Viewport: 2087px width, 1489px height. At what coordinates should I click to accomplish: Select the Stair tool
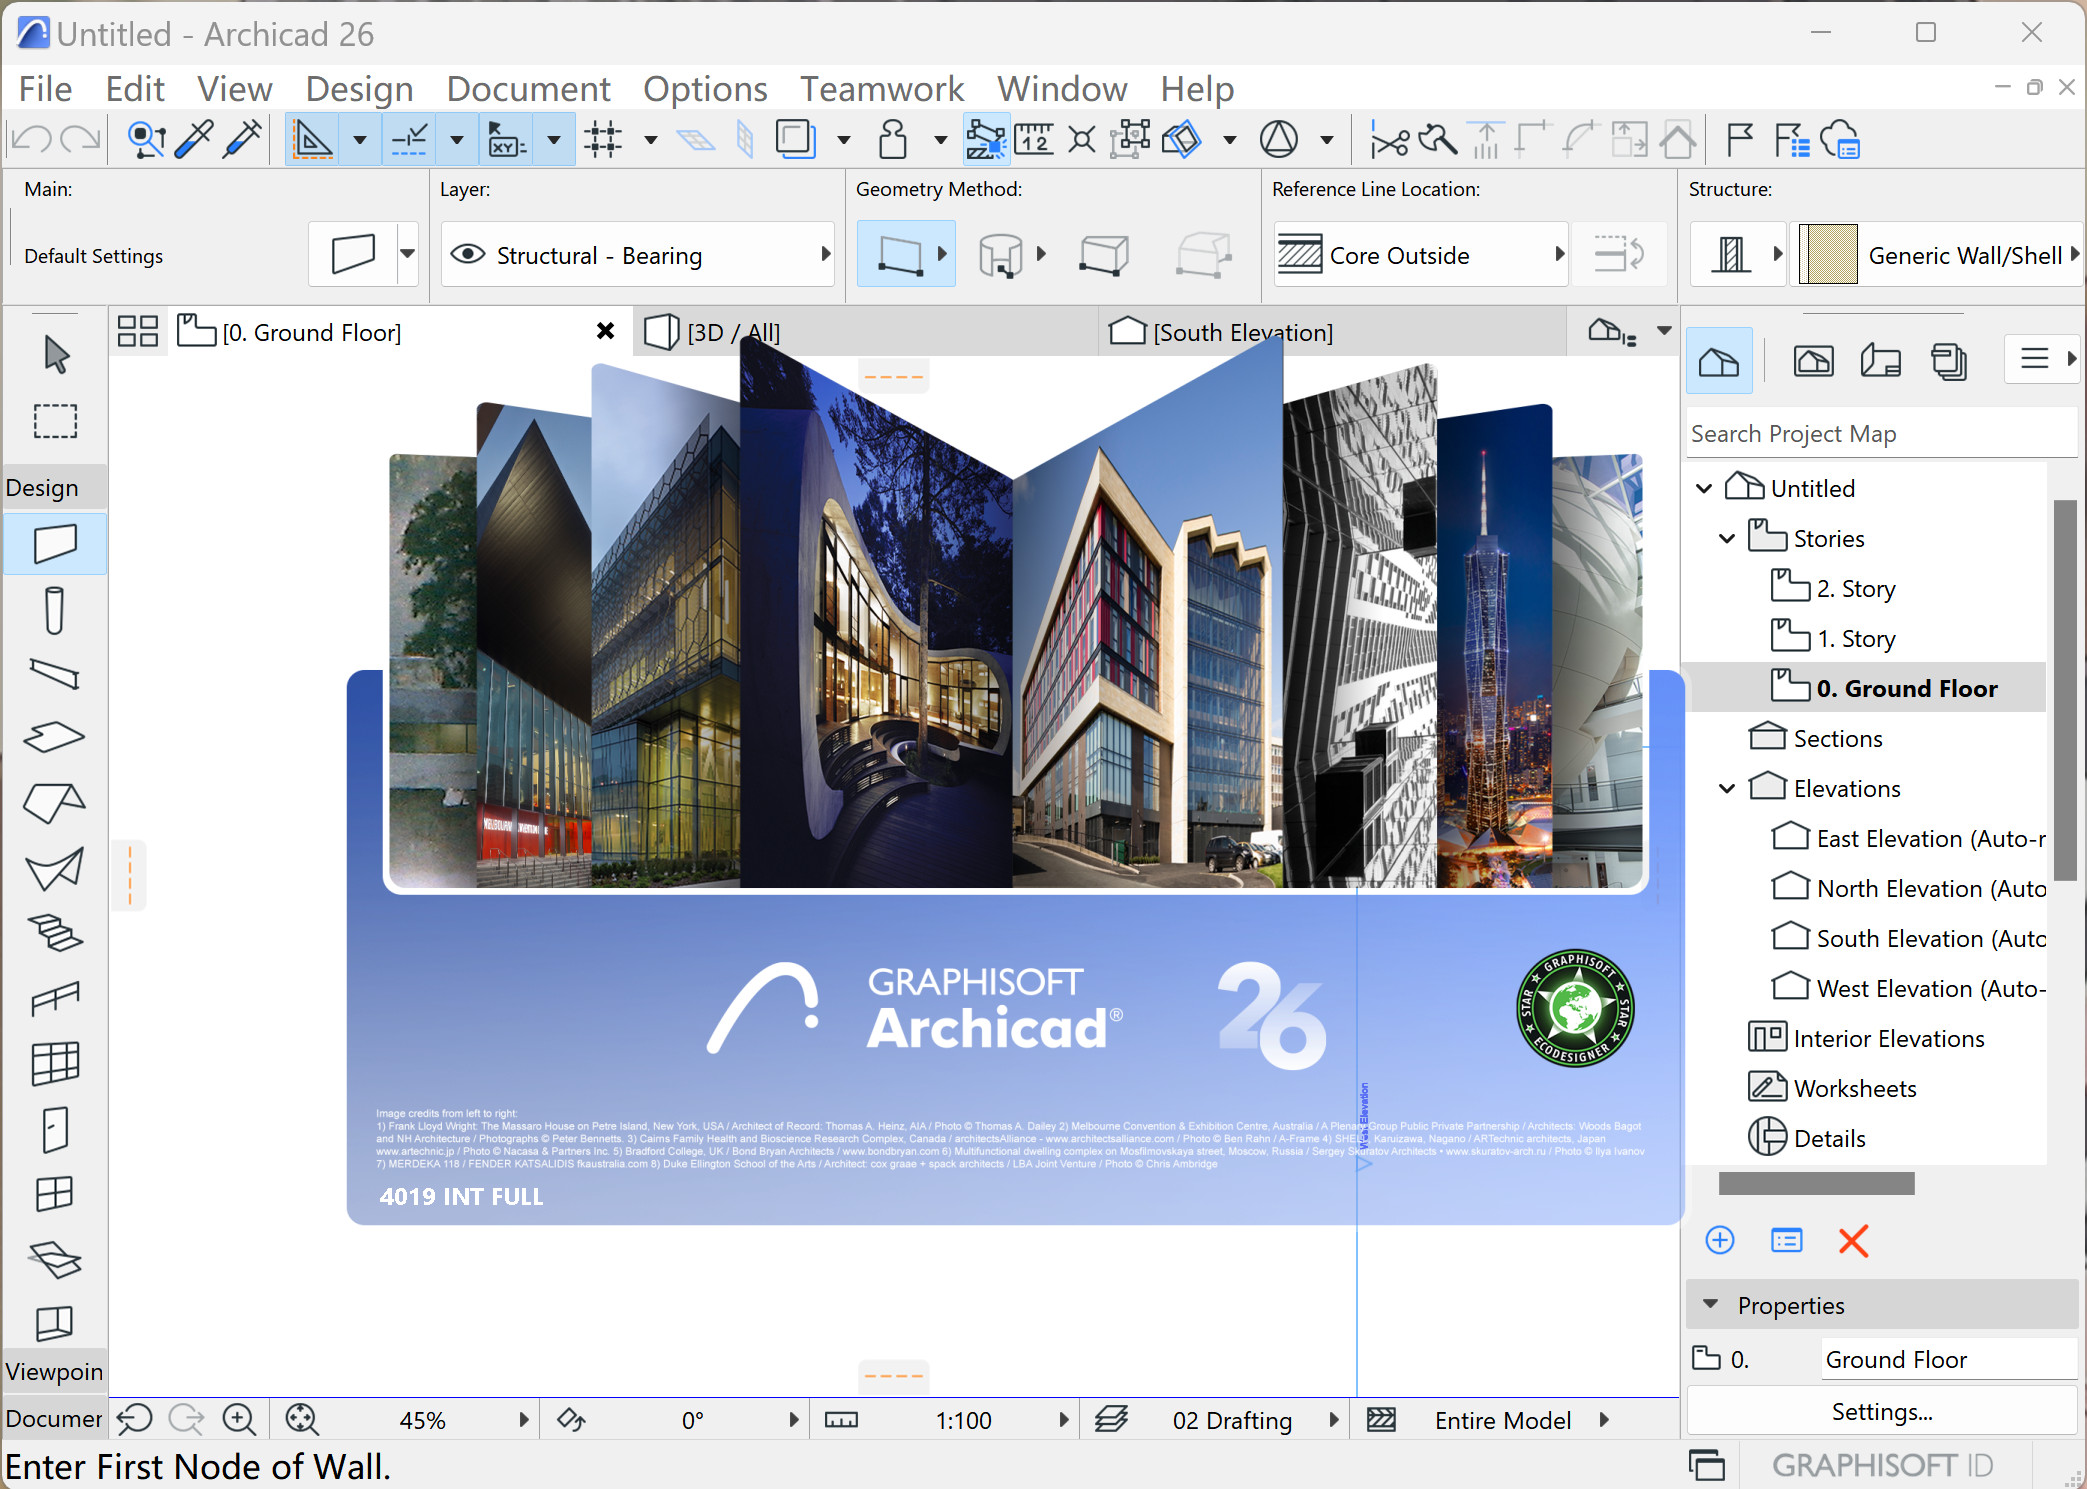tap(55, 933)
